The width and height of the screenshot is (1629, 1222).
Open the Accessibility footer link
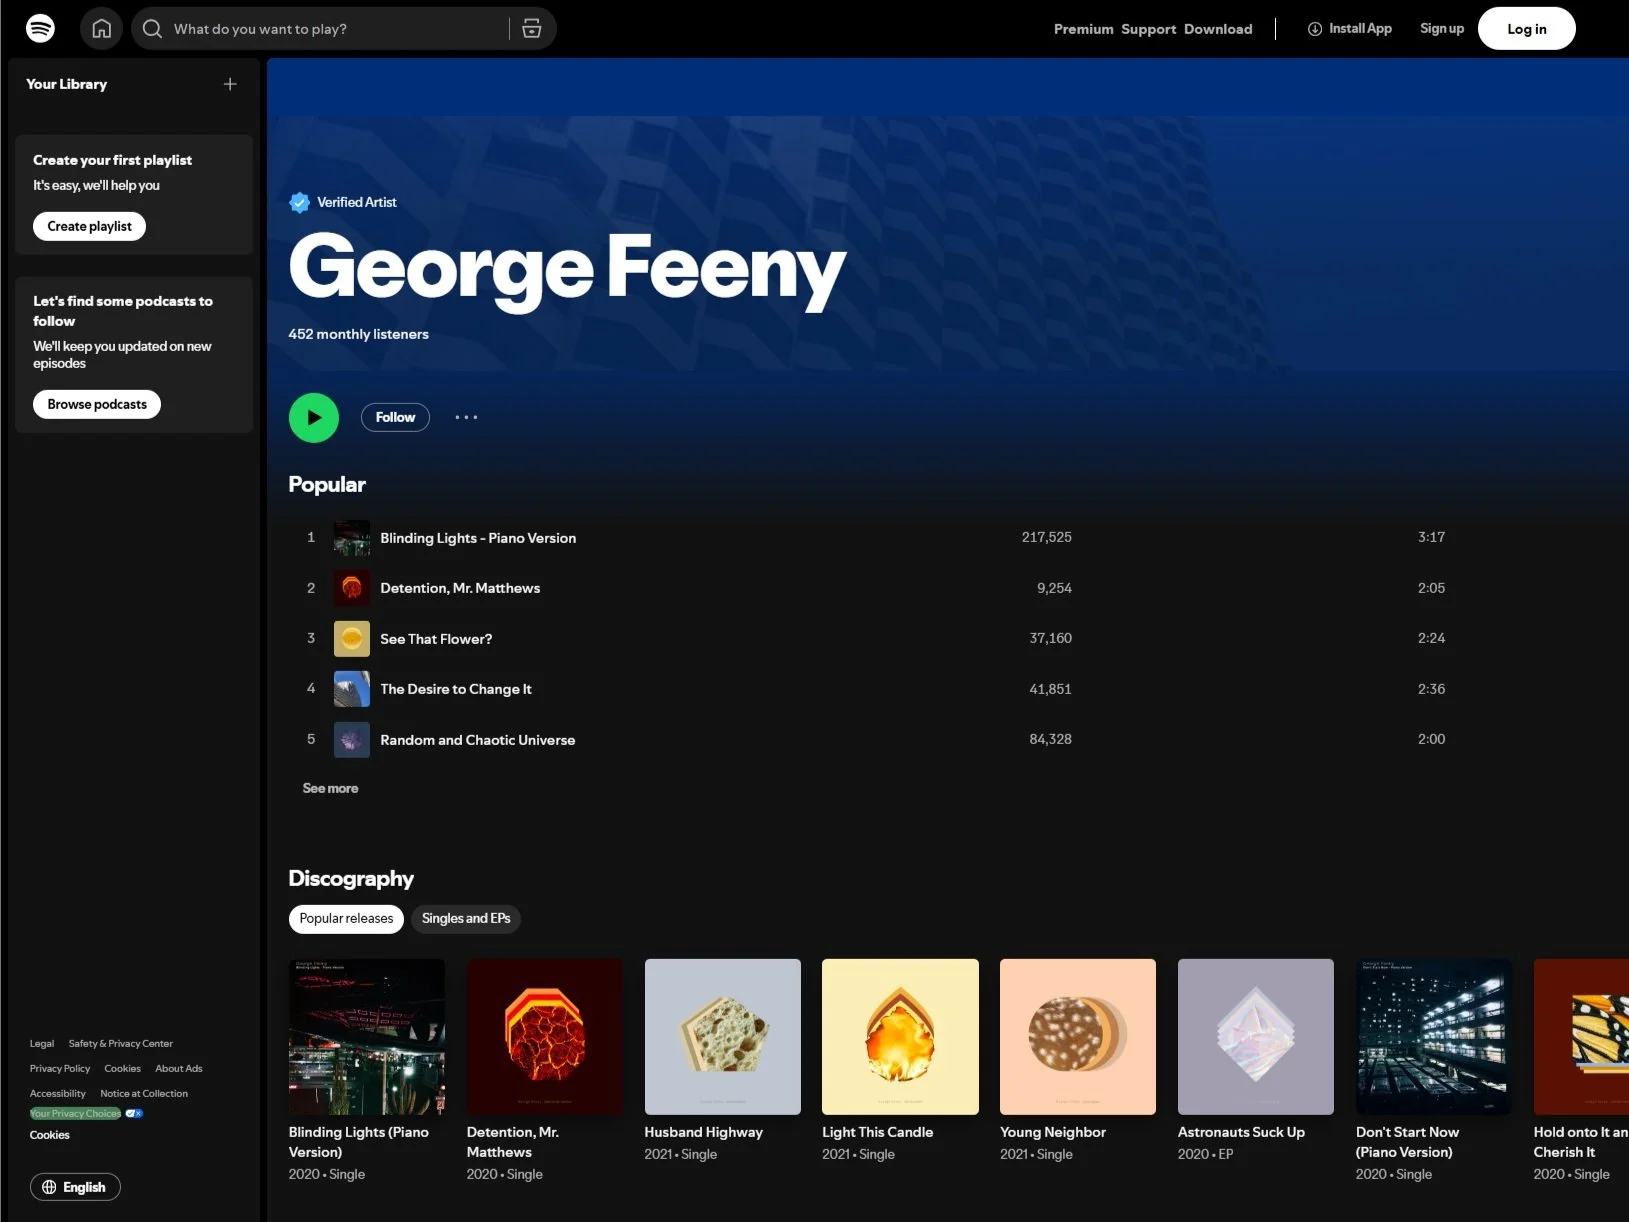[x=58, y=1093]
